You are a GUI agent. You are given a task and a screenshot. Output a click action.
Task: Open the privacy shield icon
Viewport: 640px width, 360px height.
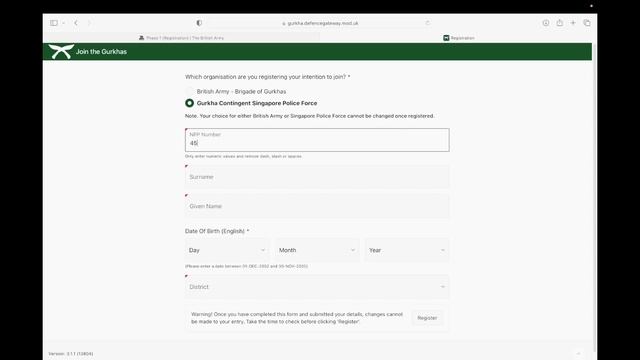tap(199, 23)
